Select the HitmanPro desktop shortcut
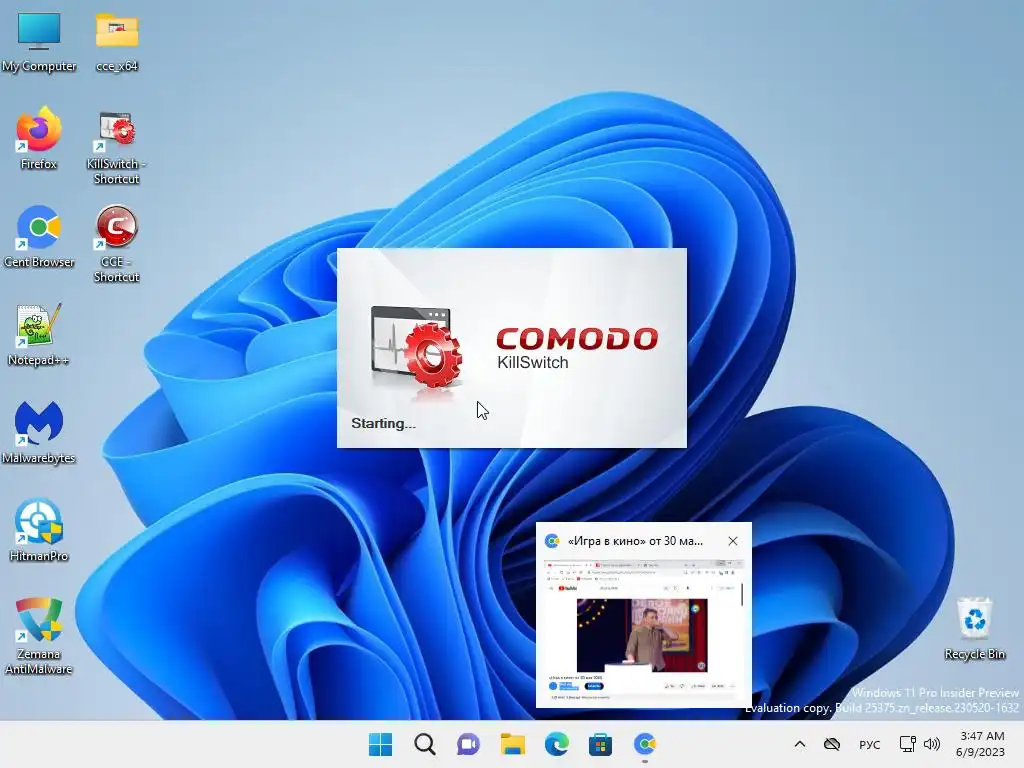 tap(39, 530)
